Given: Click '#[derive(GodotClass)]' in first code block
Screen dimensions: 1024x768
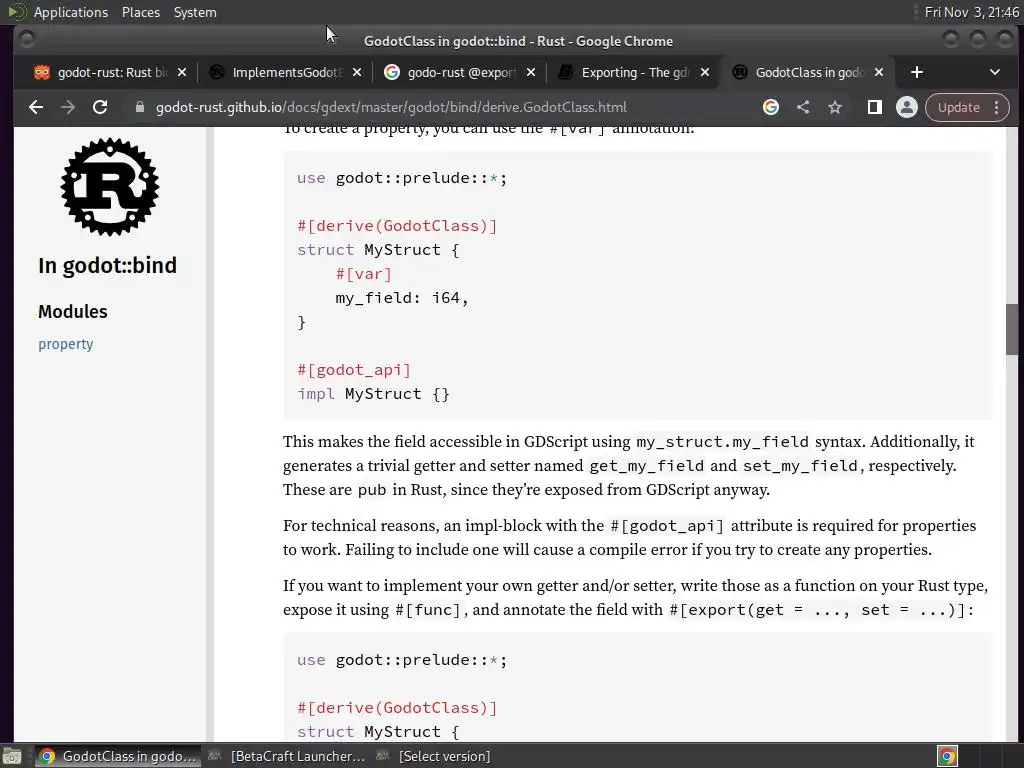Looking at the screenshot, I should pos(397,226).
